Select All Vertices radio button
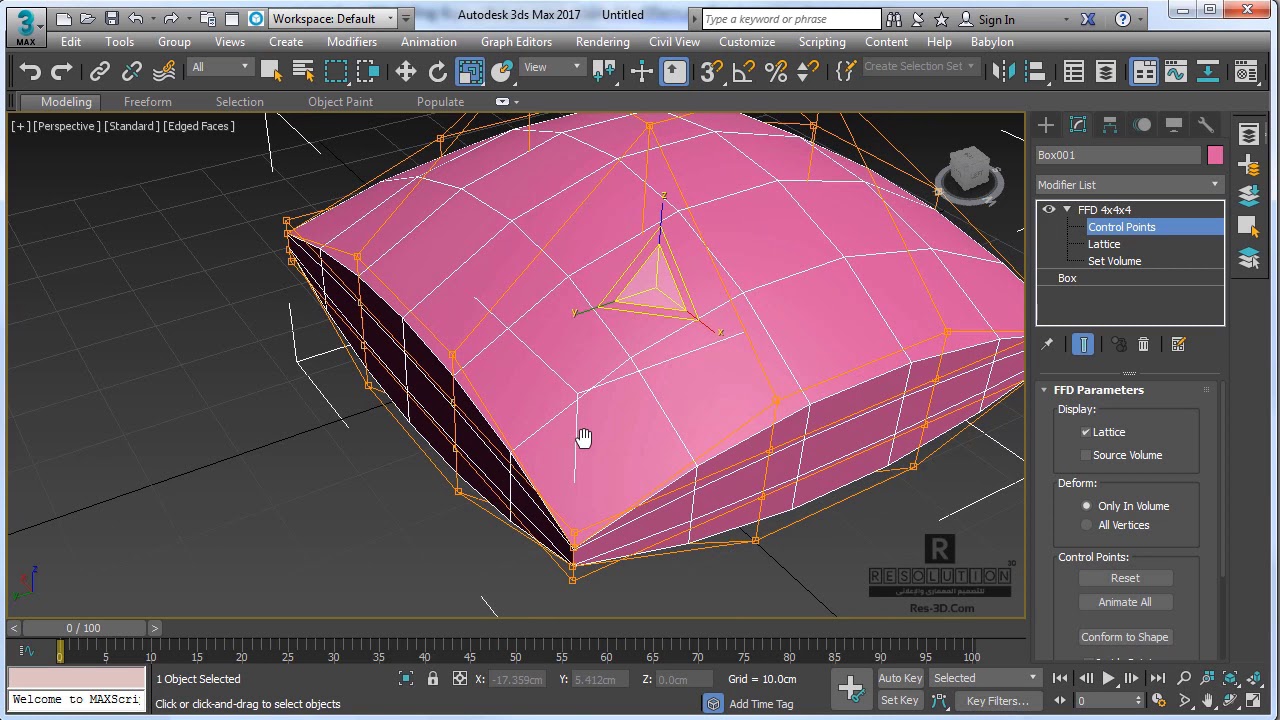Viewport: 1280px width, 720px height. (x=1087, y=525)
